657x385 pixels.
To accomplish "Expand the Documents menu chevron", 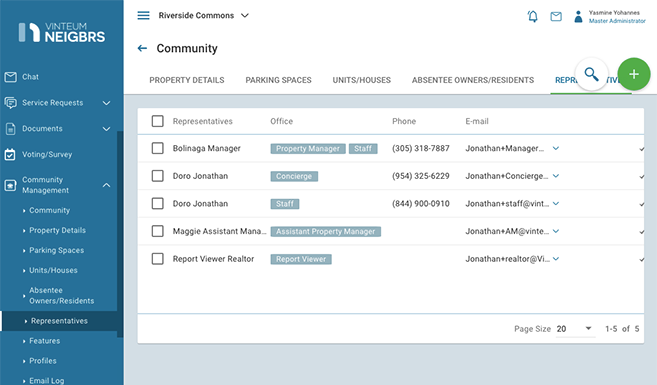I will [x=106, y=129].
